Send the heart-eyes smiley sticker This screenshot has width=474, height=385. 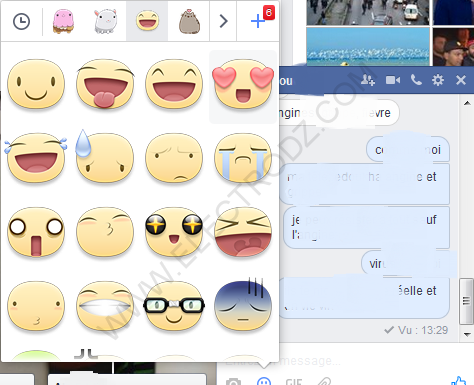coord(243,85)
